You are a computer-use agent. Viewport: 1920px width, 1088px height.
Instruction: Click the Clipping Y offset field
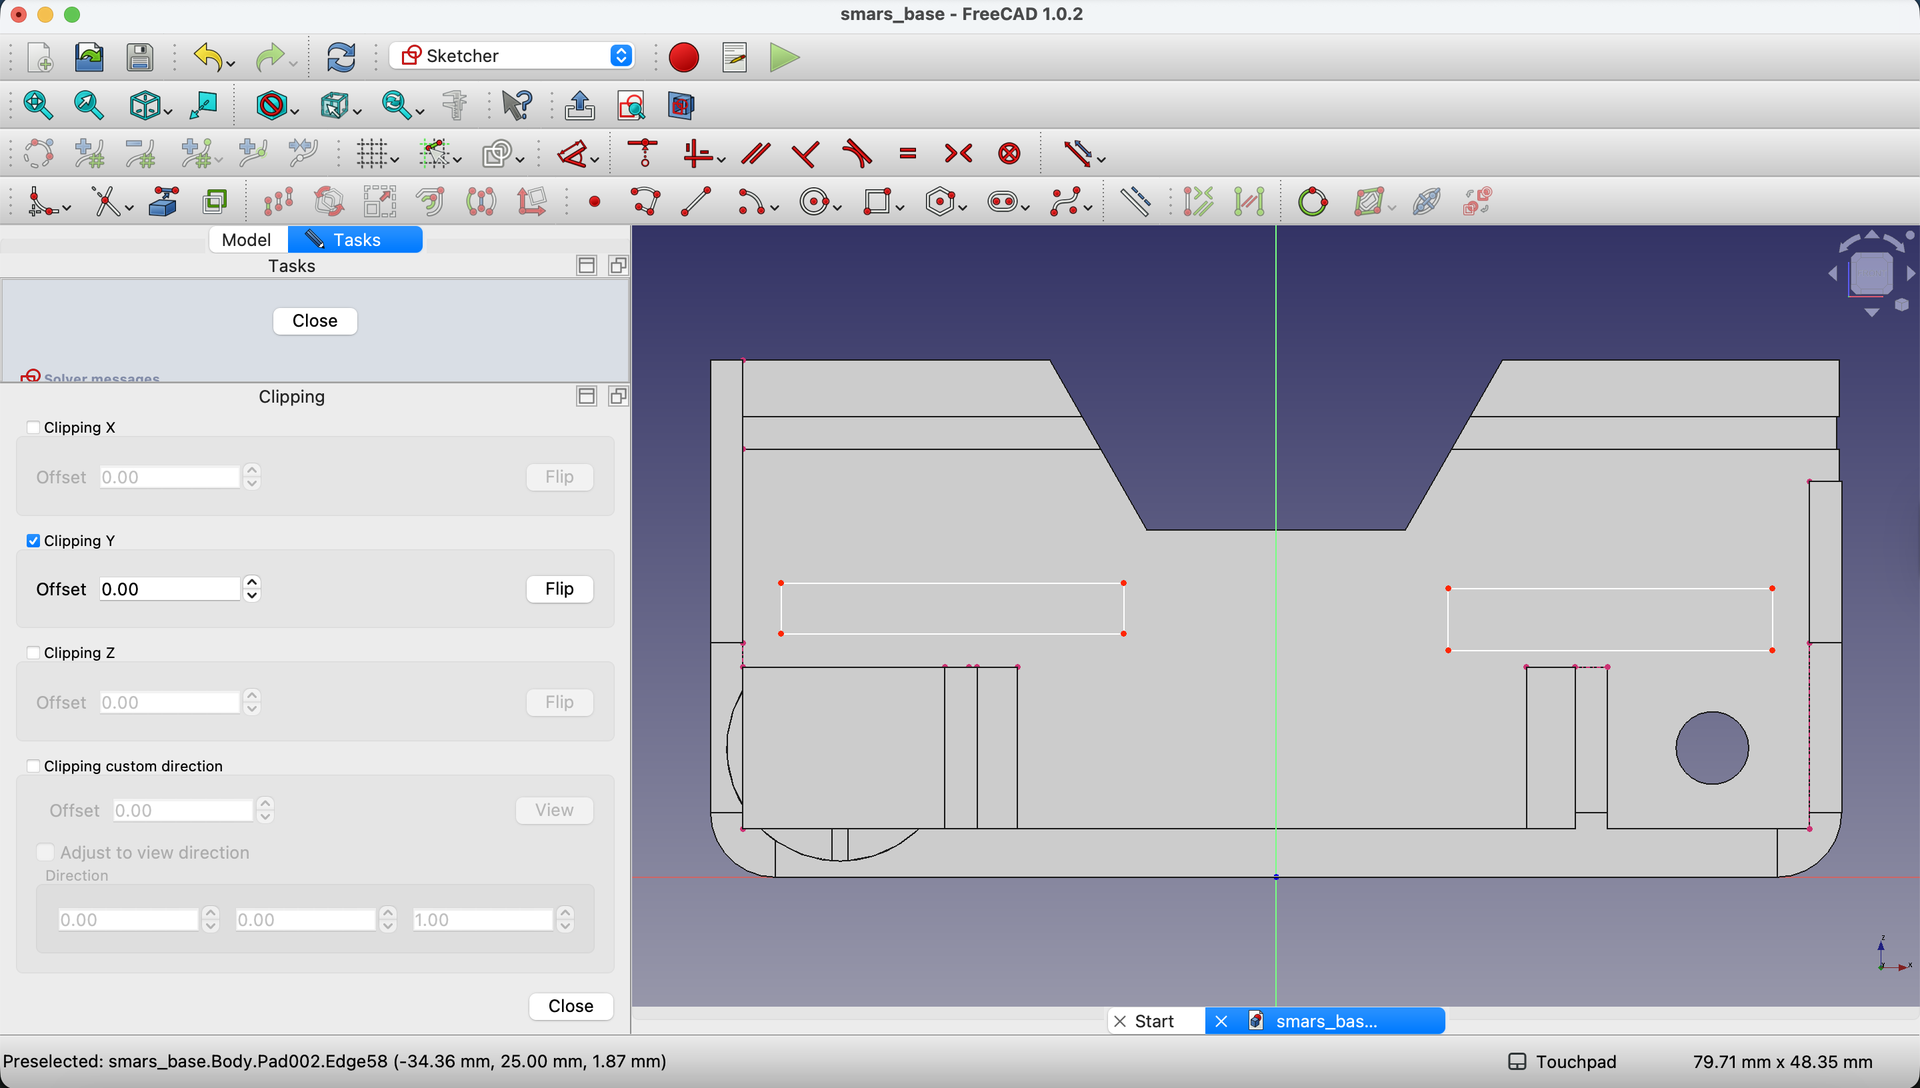(170, 589)
